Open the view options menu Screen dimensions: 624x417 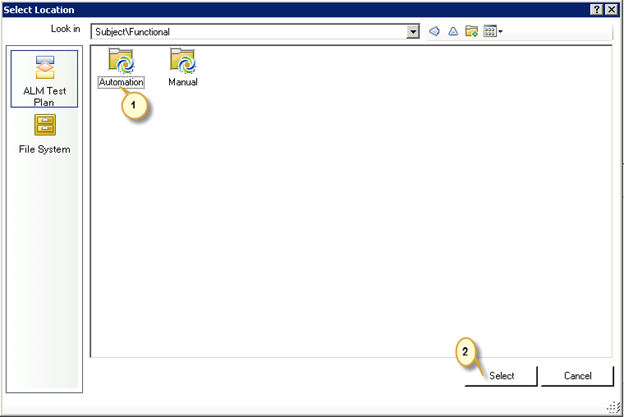(x=493, y=31)
